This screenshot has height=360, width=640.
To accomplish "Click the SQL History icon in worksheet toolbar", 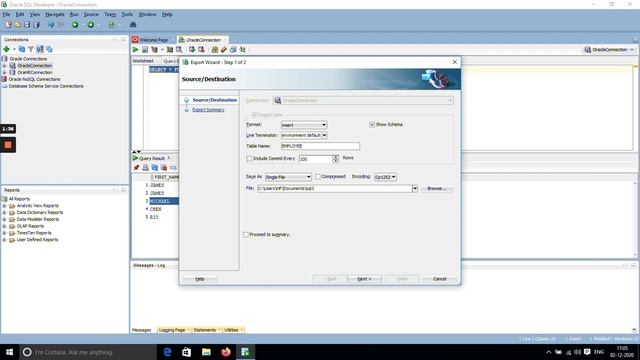I will point(233,50).
